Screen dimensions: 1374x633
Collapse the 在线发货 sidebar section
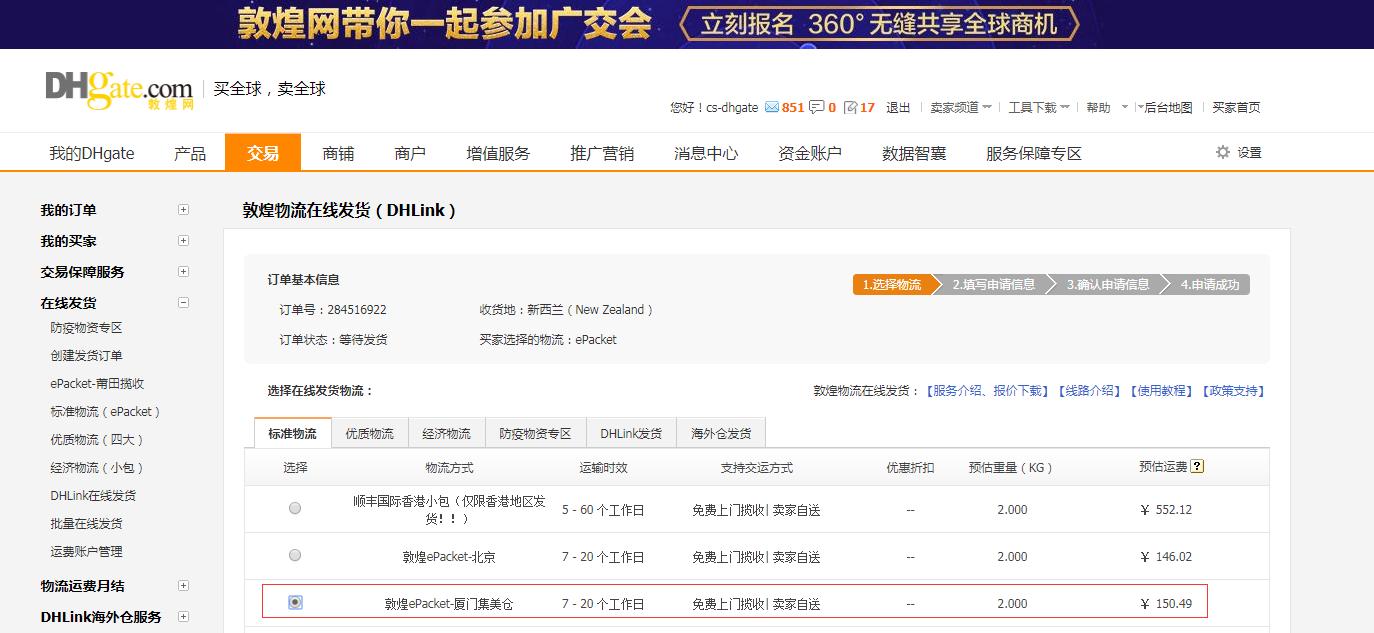coord(184,302)
